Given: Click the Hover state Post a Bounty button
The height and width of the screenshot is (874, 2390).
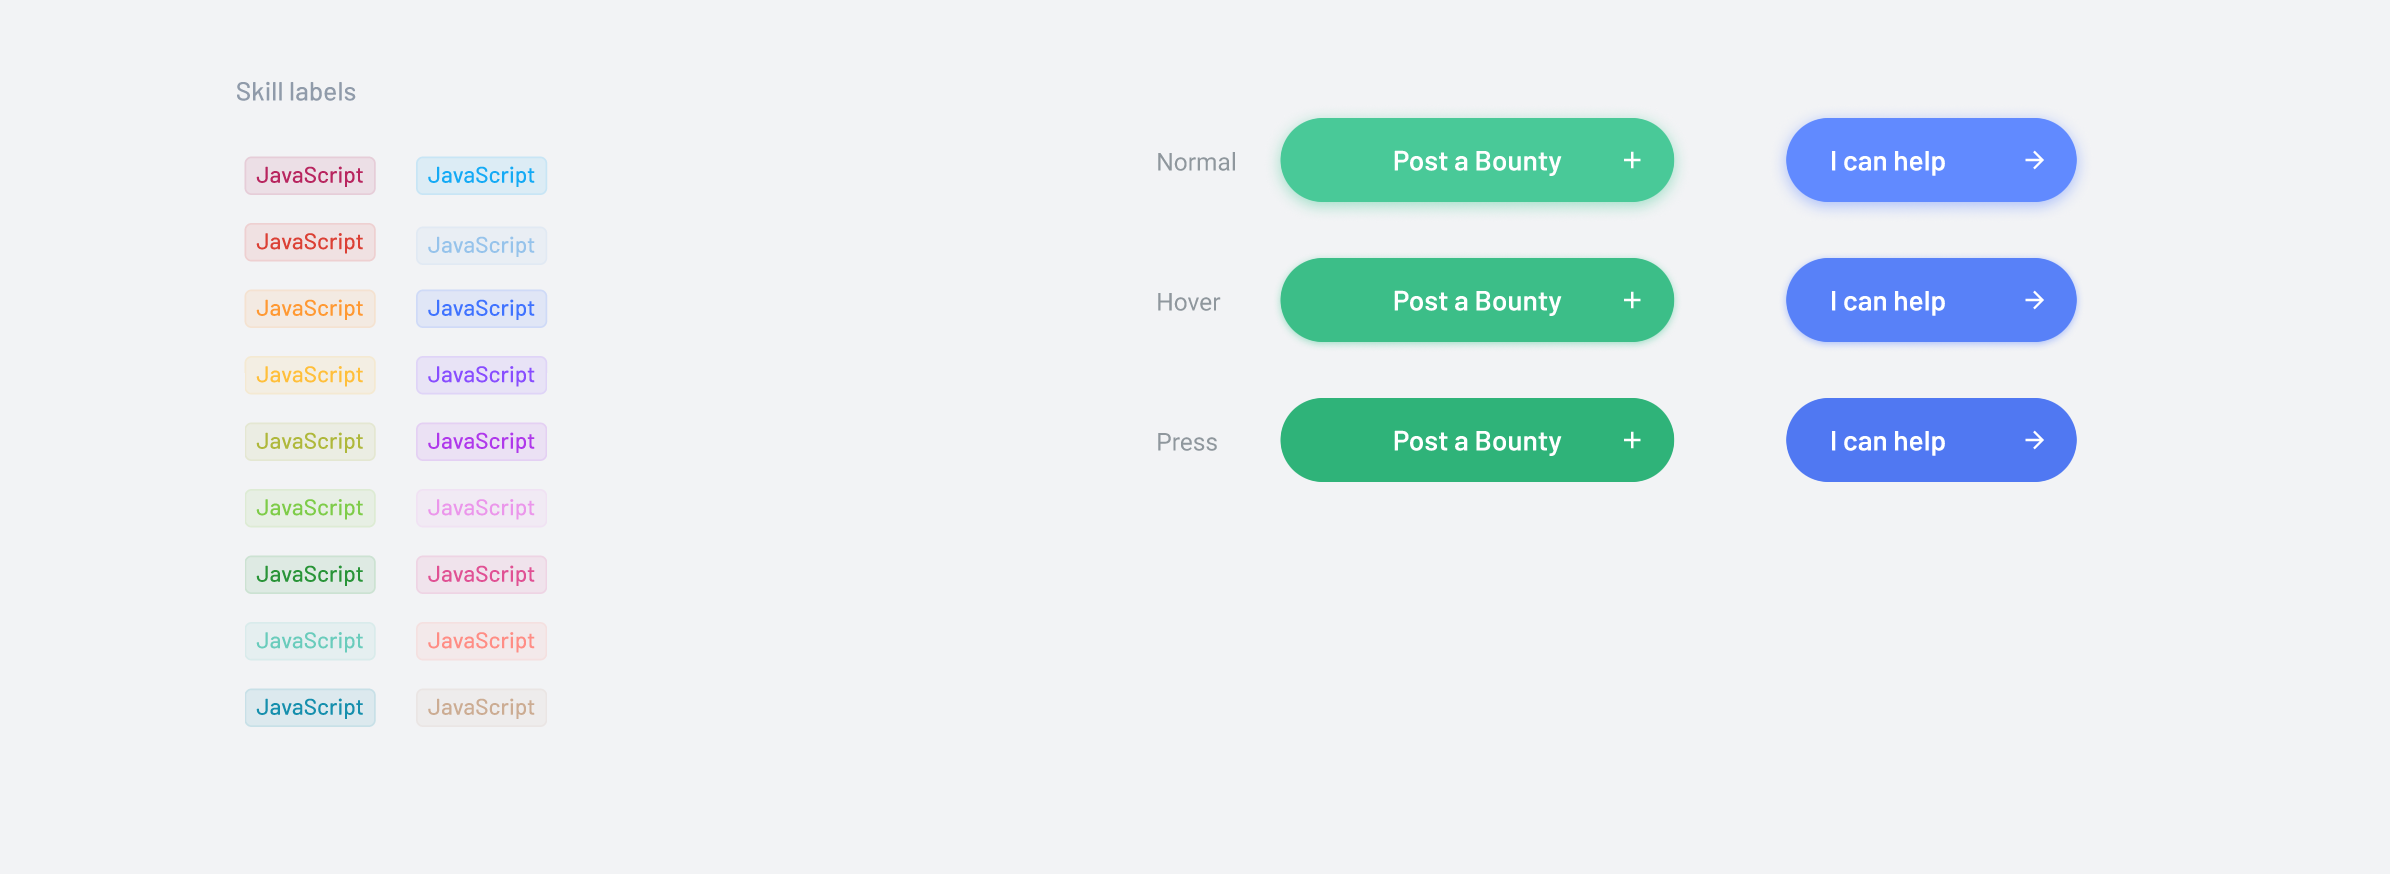Looking at the screenshot, I should (x=1477, y=300).
